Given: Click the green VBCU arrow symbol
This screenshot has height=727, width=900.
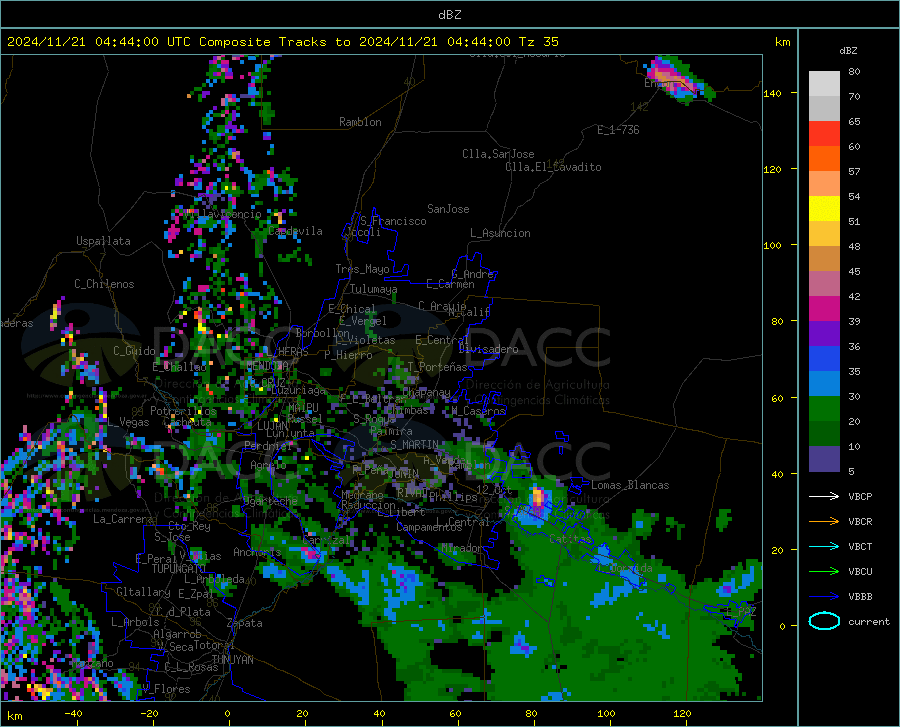Looking at the screenshot, I should click(x=824, y=572).
